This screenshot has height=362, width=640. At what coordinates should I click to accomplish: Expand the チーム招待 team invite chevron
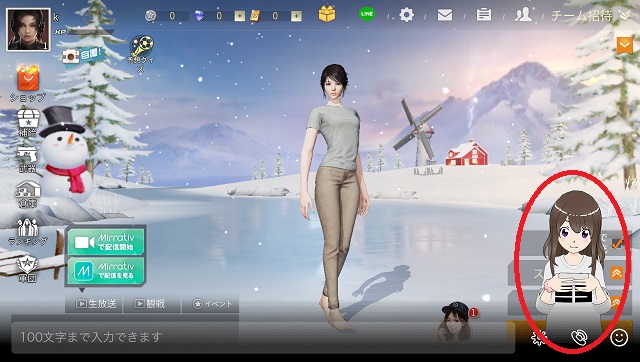click(x=624, y=16)
